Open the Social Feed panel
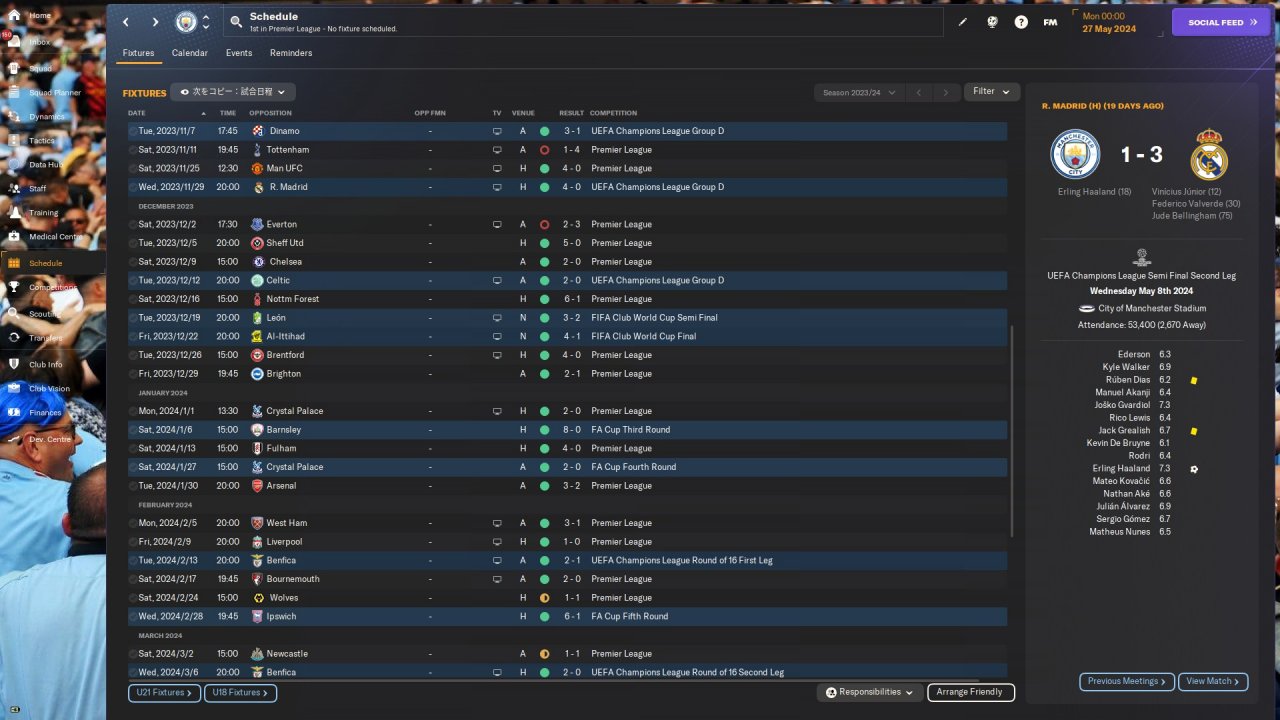Screen dimensions: 1280x720 pyautogui.click(x=1220, y=22)
